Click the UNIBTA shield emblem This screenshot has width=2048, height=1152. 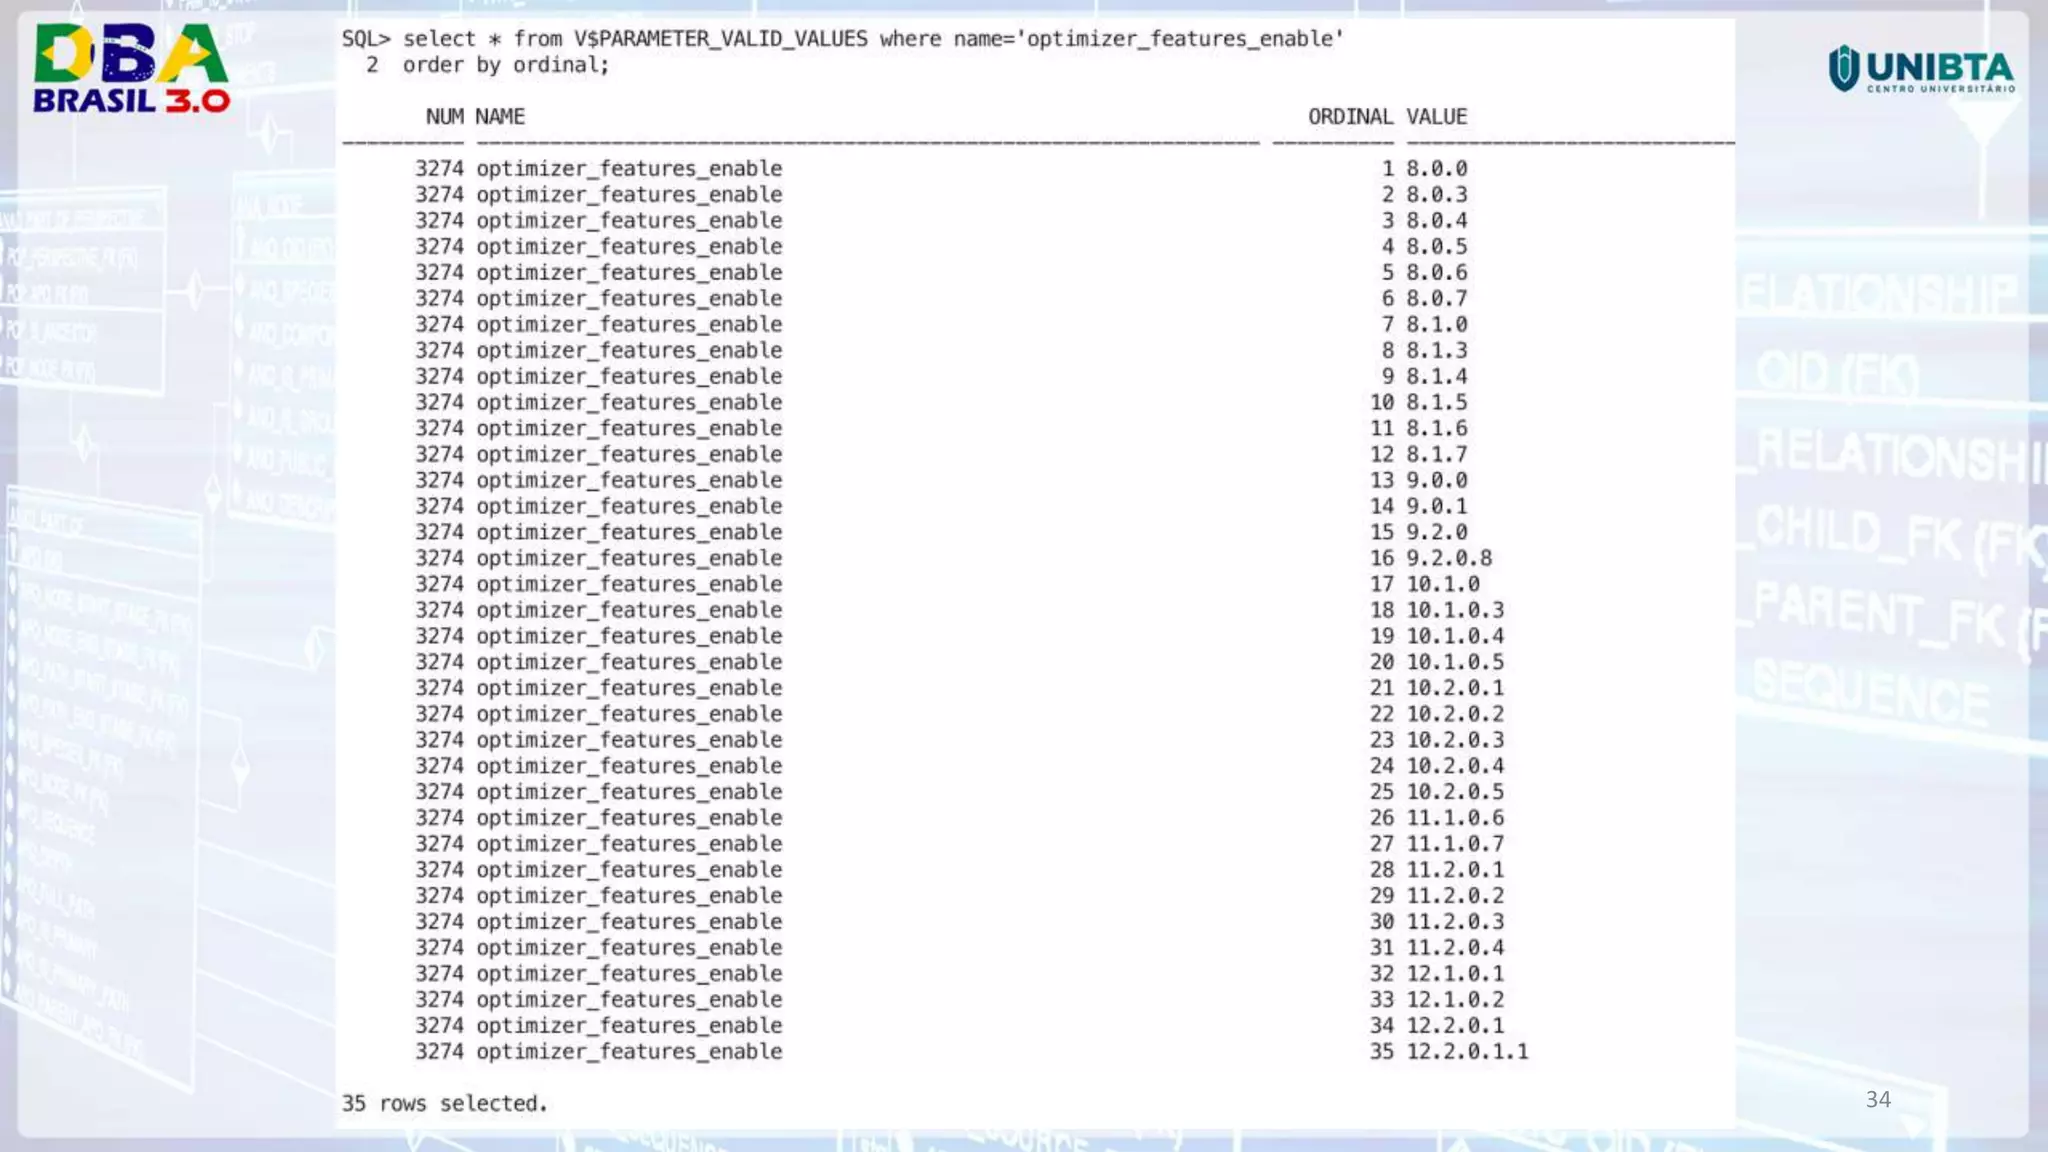[1843, 68]
